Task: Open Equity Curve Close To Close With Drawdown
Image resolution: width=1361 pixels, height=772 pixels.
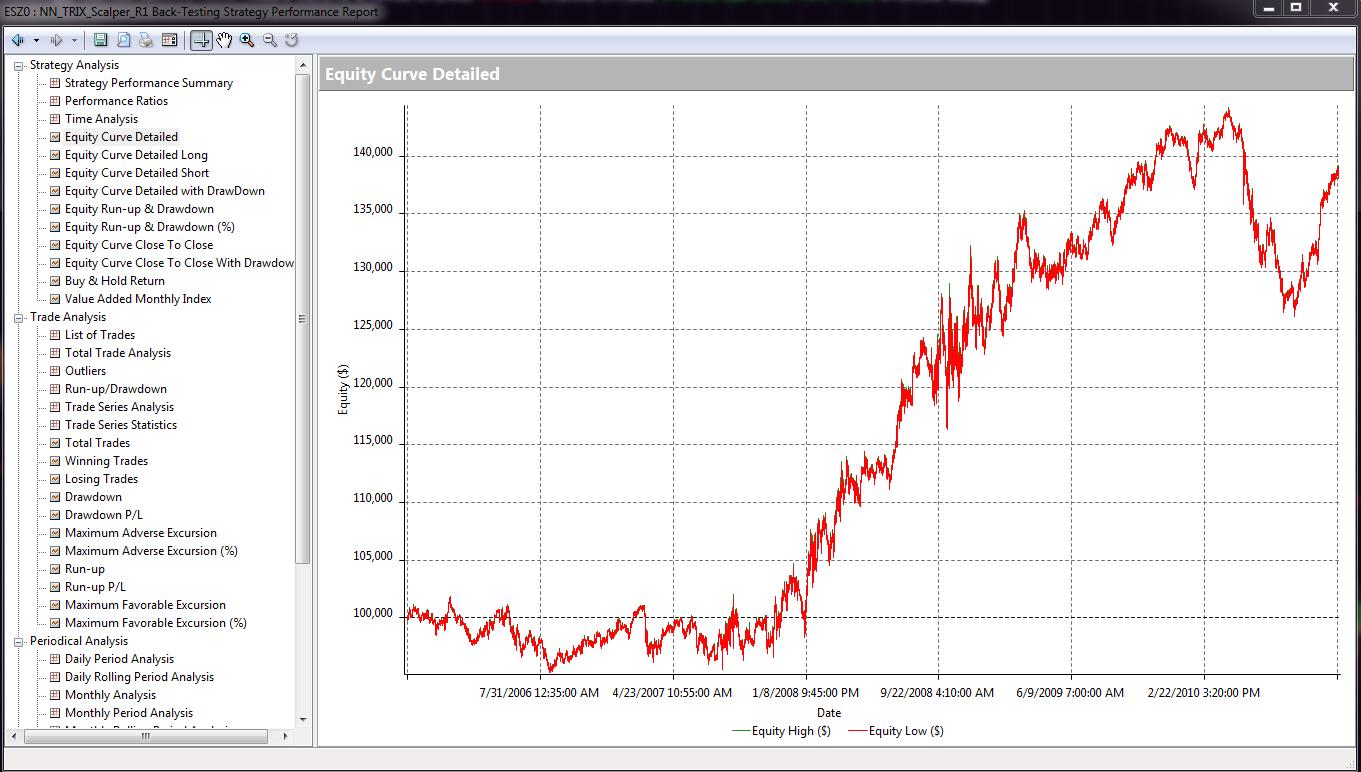Action: [179, 263]
